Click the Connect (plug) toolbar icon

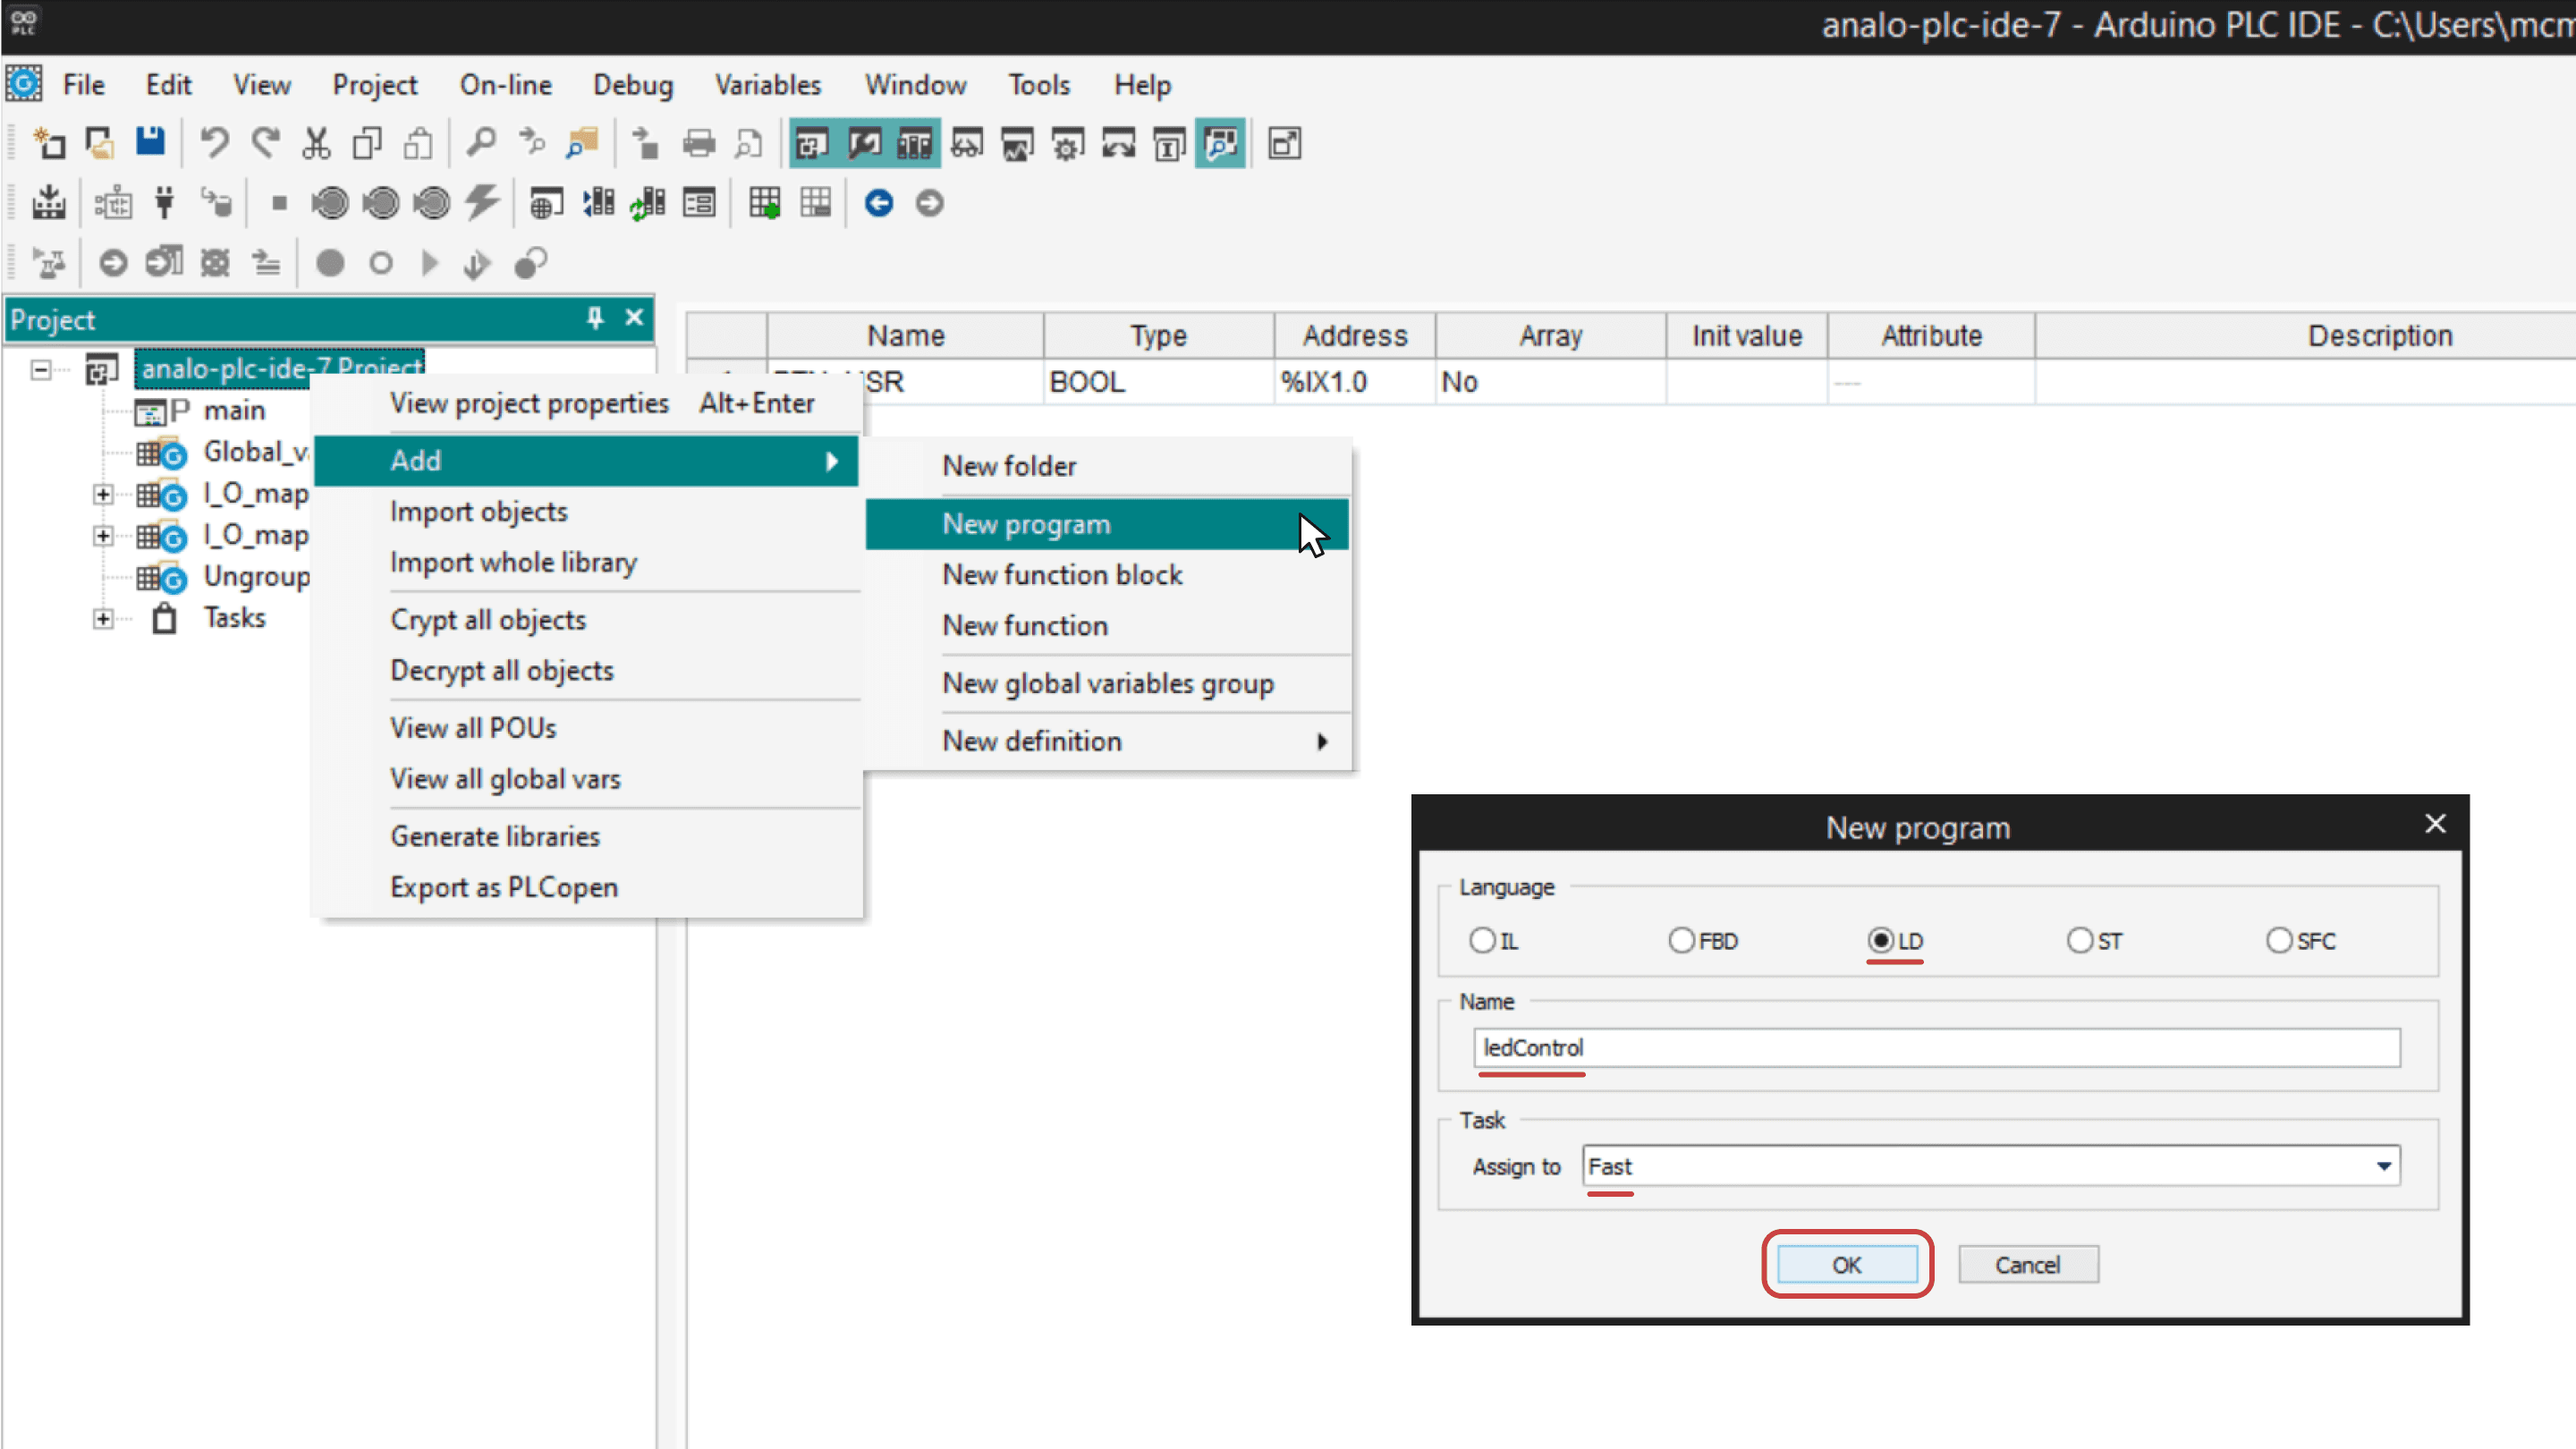[x=164, y=202]
